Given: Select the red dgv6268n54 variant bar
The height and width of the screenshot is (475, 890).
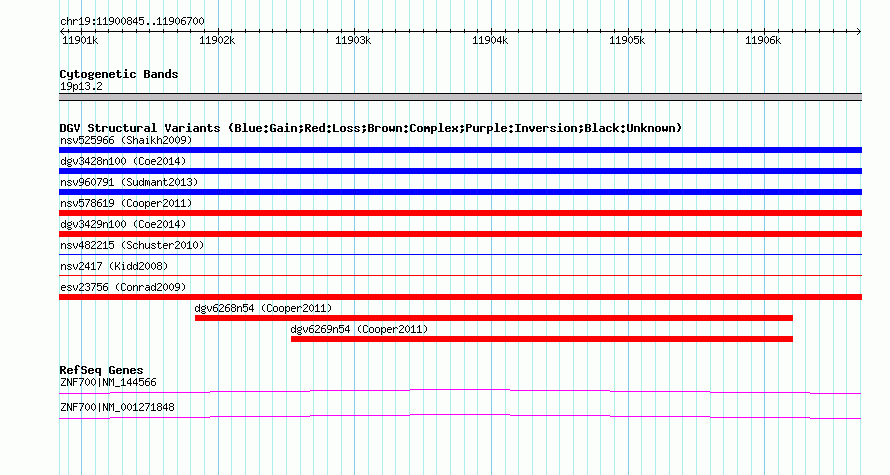Looking at the screenshot, I should point(494,318).
